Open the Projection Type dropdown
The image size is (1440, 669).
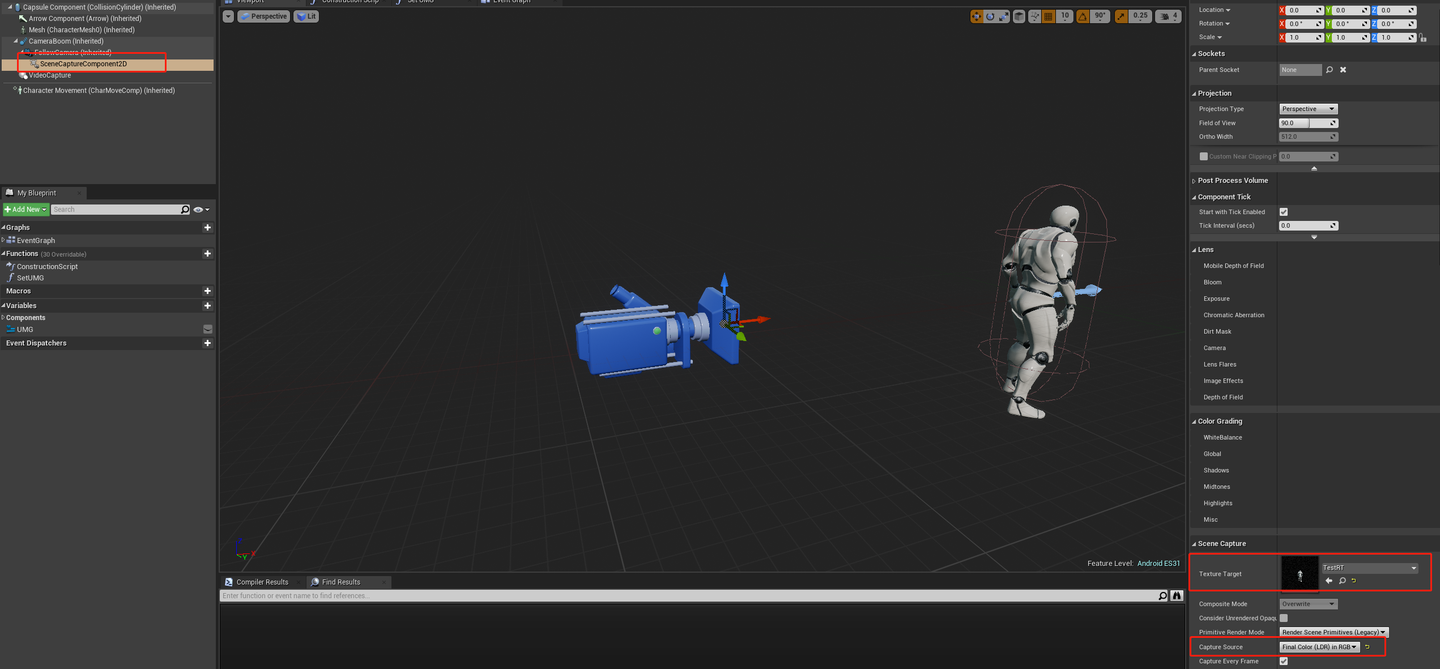coord(1308,108)
